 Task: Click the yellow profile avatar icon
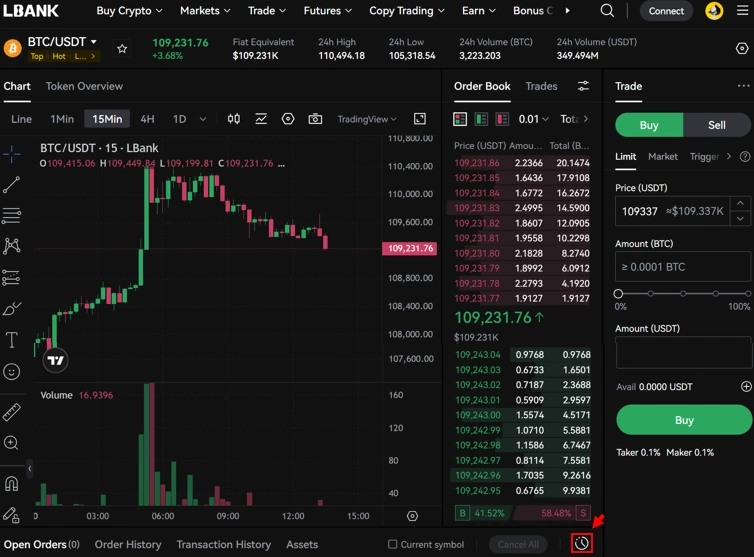714,11
